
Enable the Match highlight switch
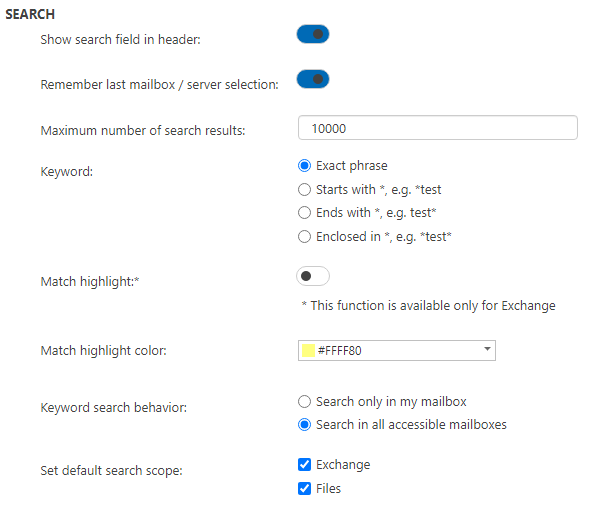pos(313,276)
